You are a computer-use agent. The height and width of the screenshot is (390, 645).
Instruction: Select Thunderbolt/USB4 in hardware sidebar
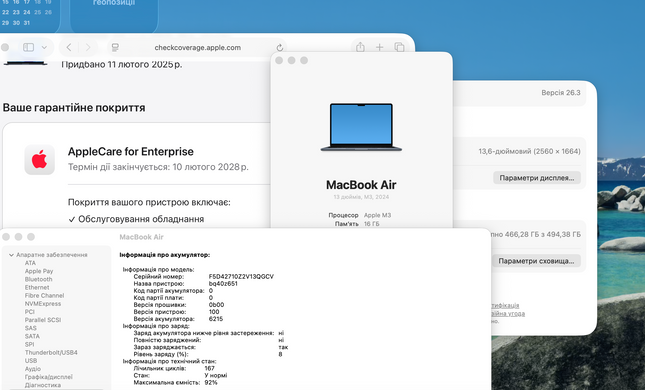[x=51, y=353]
